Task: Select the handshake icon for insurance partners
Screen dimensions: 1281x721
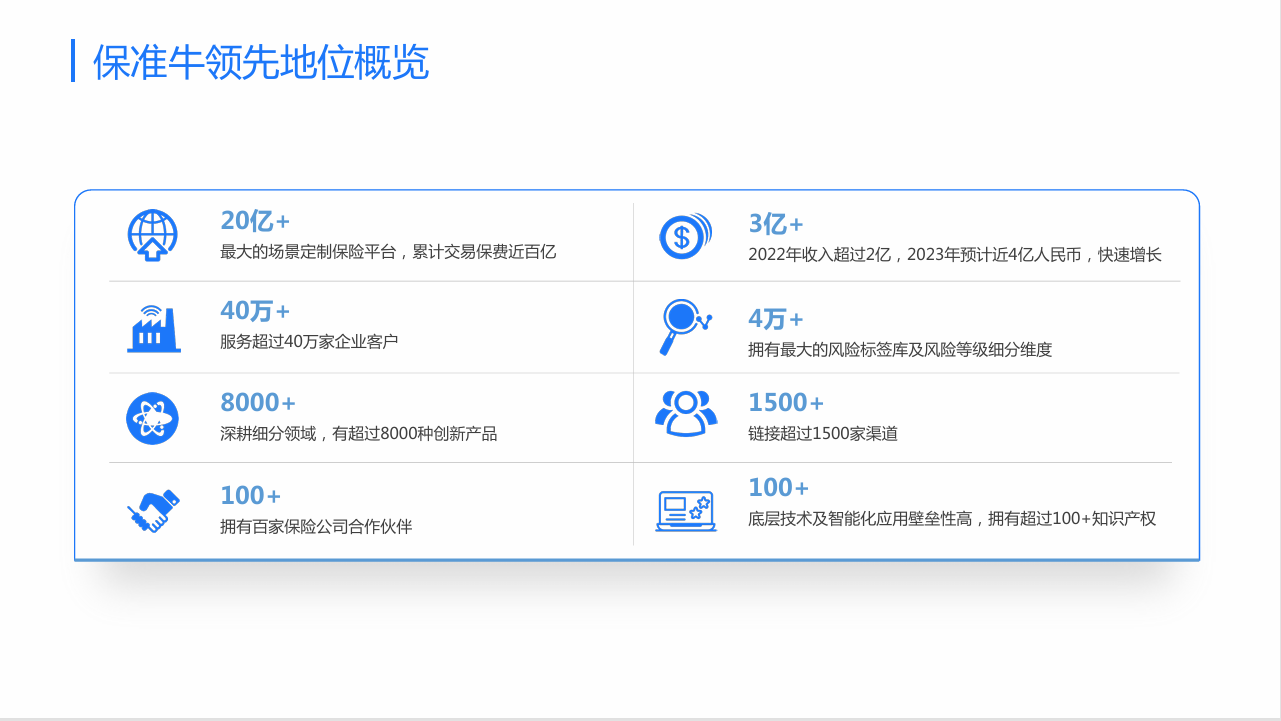Action: 153,510
